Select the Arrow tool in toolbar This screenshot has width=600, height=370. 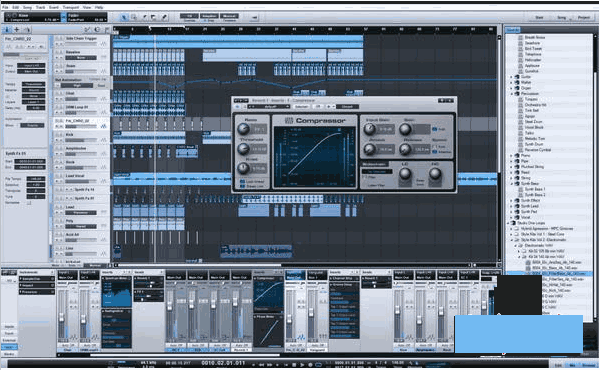coord(124,17)
